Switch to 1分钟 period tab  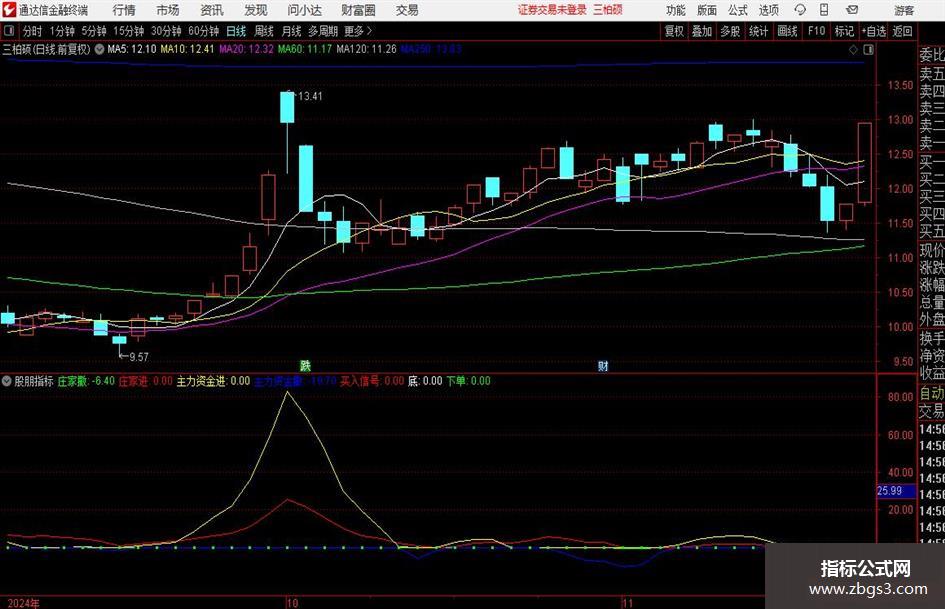[x=62, y=31]
